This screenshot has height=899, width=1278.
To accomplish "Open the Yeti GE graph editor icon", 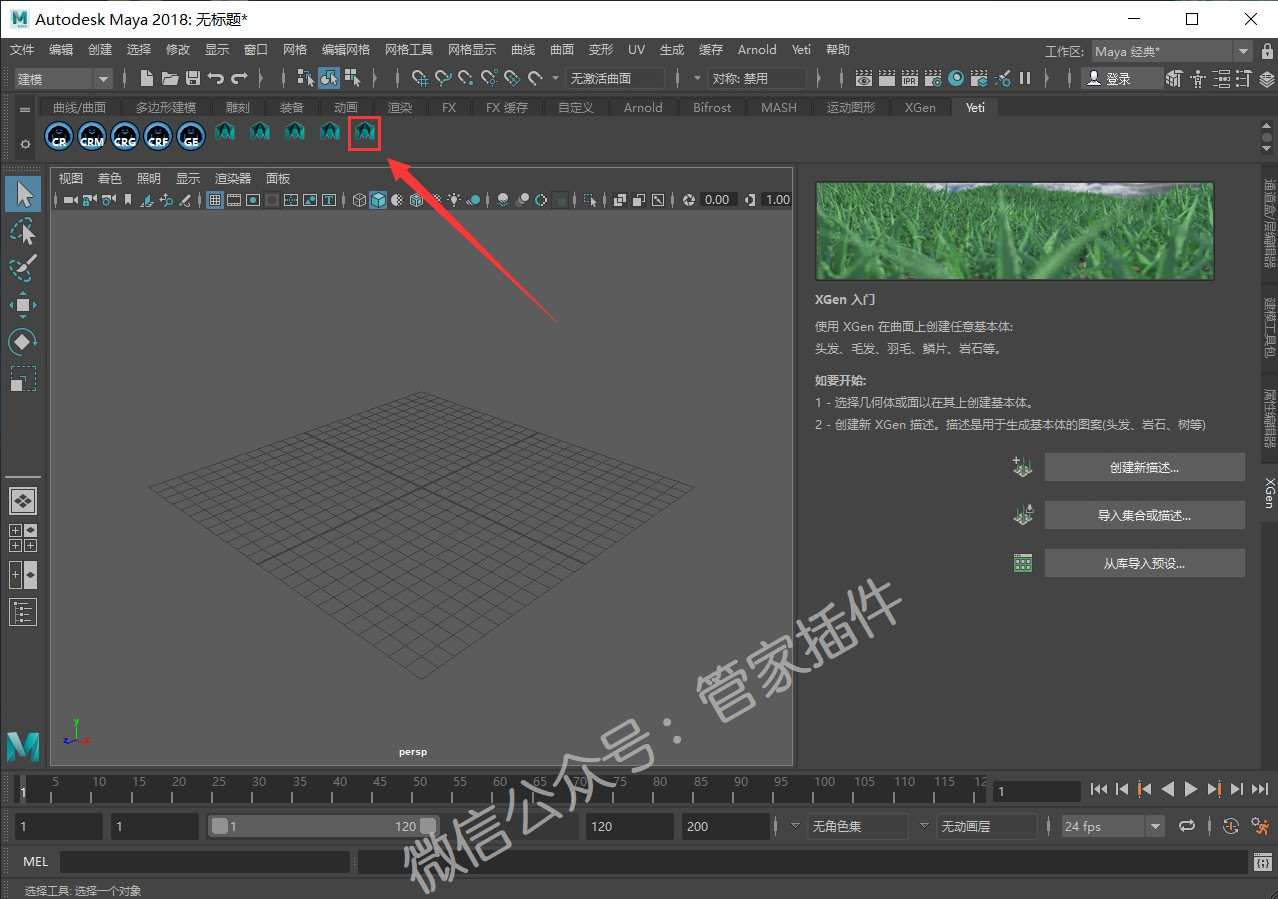I will click(191, 136).
